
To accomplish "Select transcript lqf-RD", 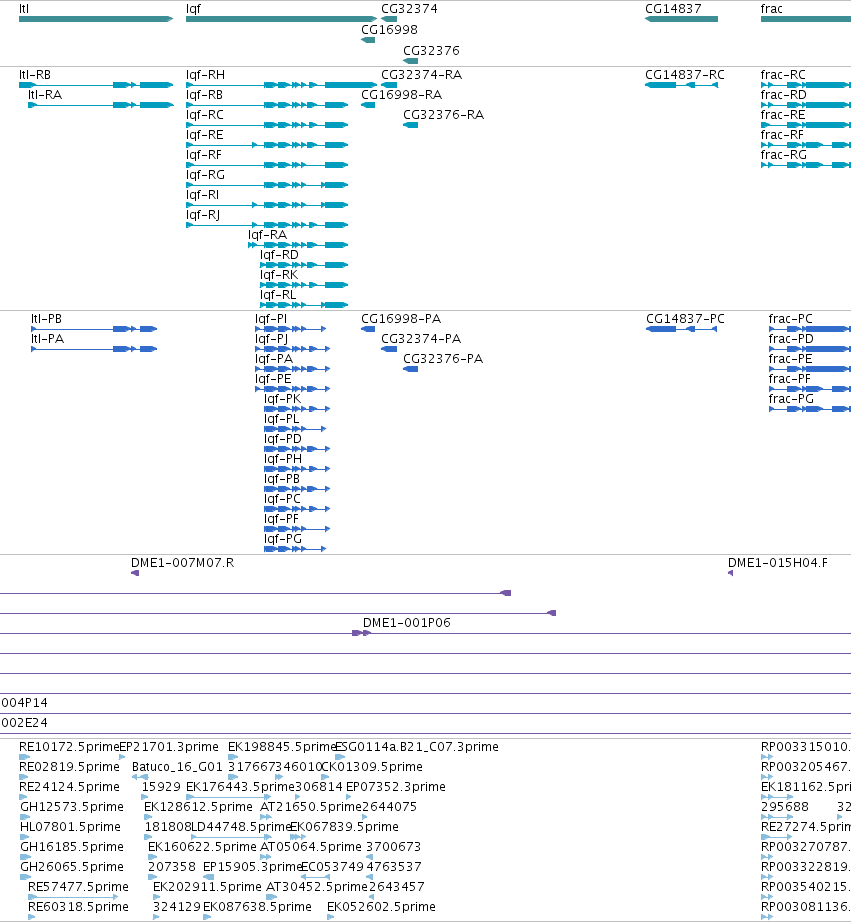I will tap(304, 265).
